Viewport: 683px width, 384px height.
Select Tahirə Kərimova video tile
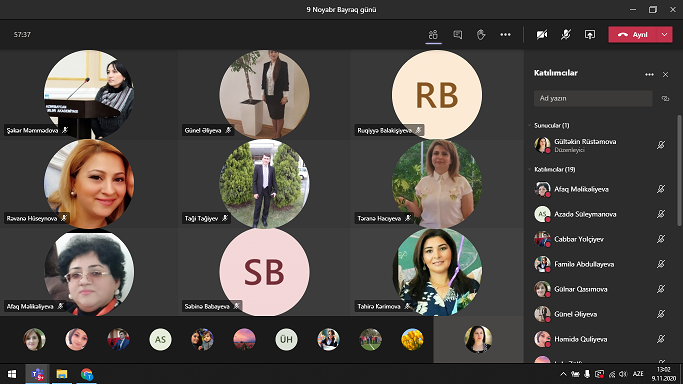click(437, 272)
